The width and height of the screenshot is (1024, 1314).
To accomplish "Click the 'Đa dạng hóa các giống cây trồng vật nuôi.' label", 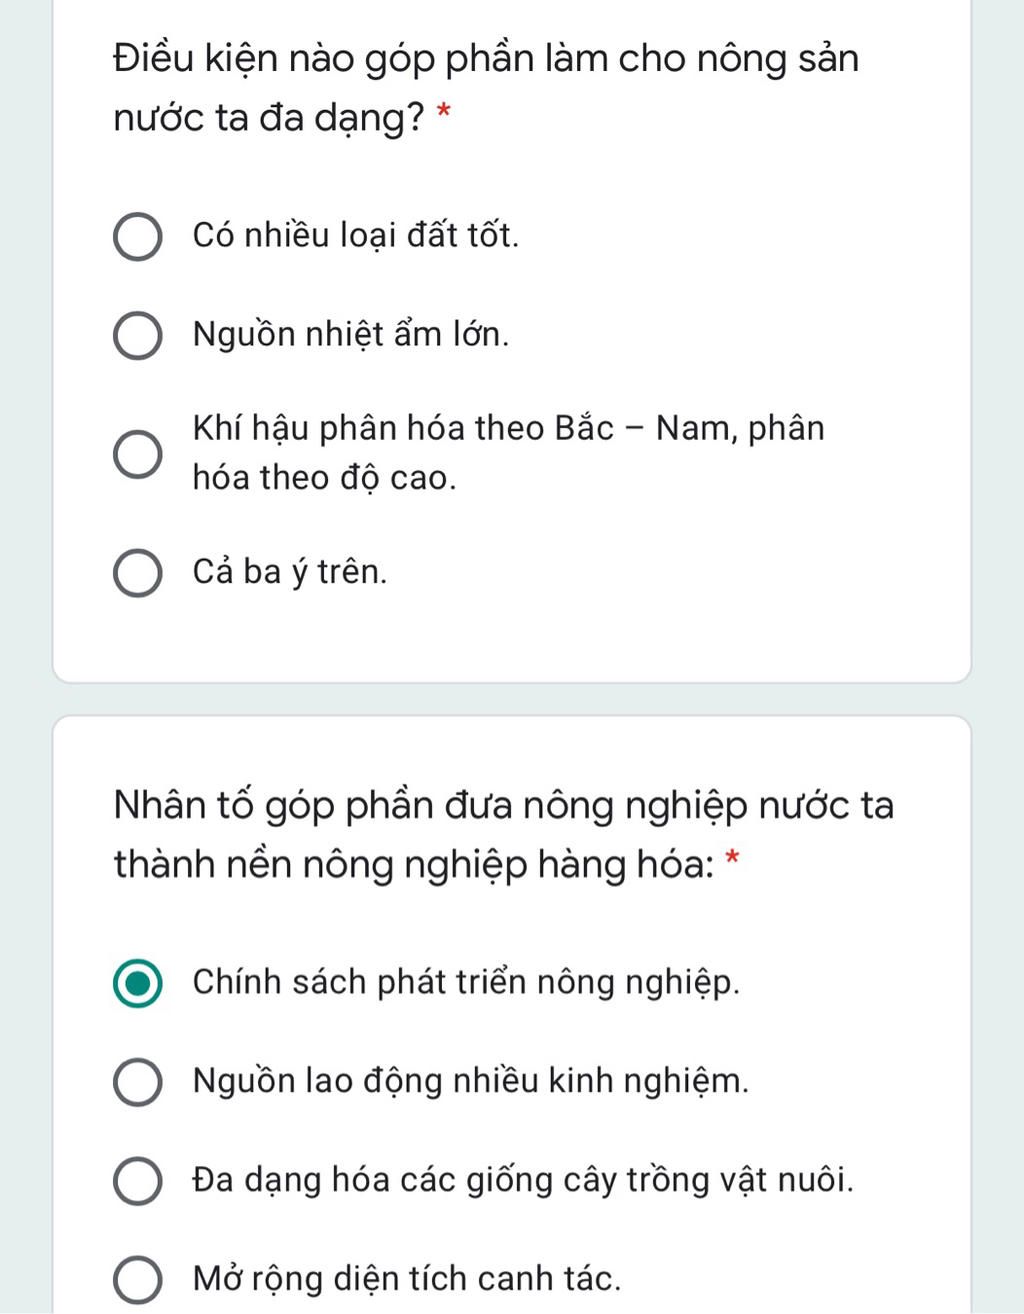I will (523, 1181).
